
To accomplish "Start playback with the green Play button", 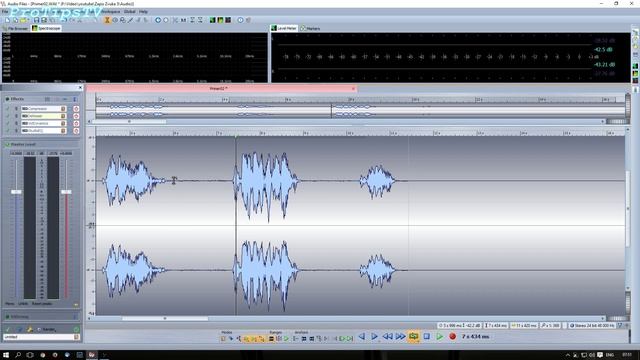I will [440, 337].
